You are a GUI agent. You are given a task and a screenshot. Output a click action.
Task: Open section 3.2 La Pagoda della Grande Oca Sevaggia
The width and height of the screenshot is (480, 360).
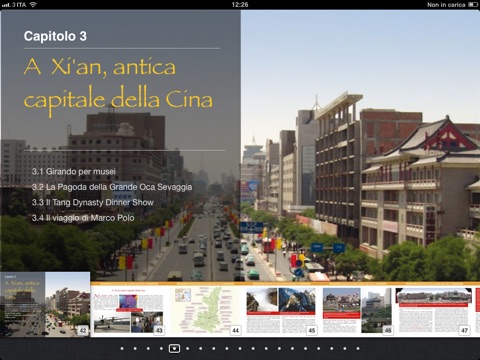pos(112,187)
